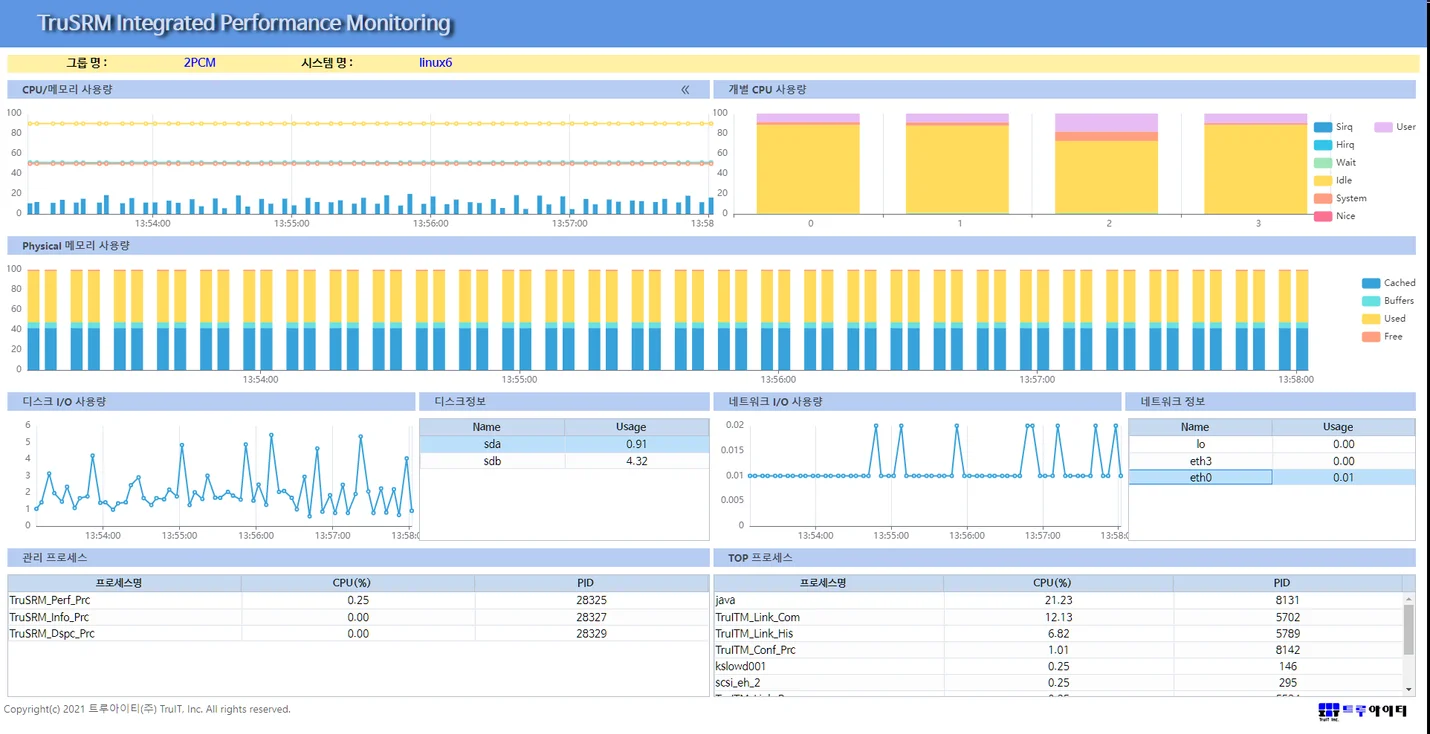Toggle the Hirq legend swatch
Image resolution: width=1430 pixels, height=734 pixels.
click(x=1323, y=145)
